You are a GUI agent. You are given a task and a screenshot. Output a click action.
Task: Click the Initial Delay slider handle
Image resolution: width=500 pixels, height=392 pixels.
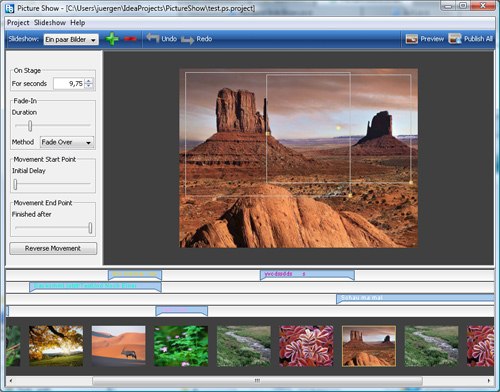pos(15,184)
